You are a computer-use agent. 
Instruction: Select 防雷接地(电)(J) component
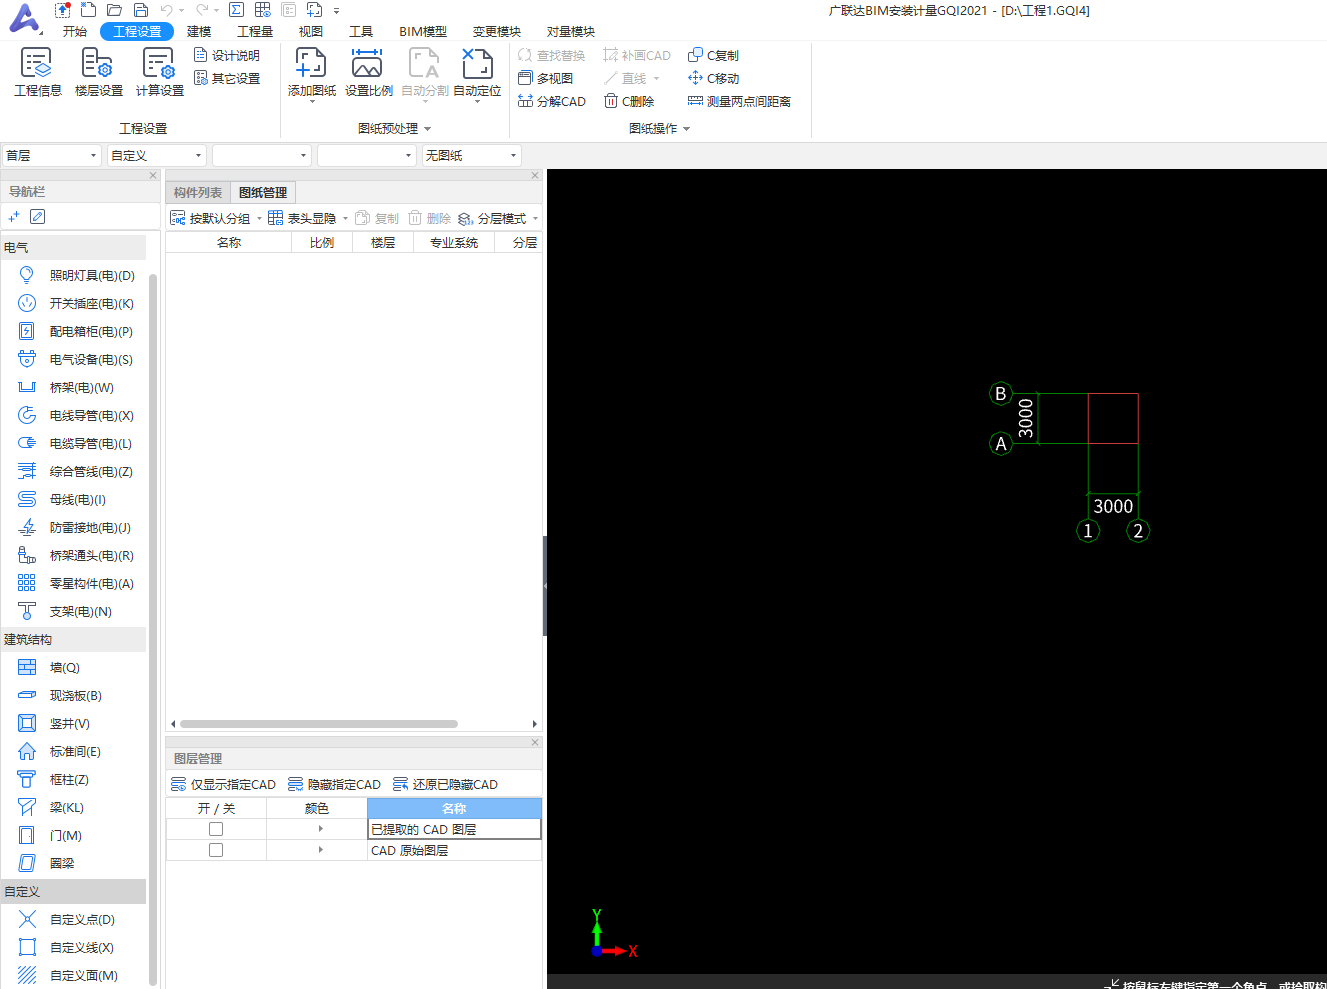[x=76, y=527]
